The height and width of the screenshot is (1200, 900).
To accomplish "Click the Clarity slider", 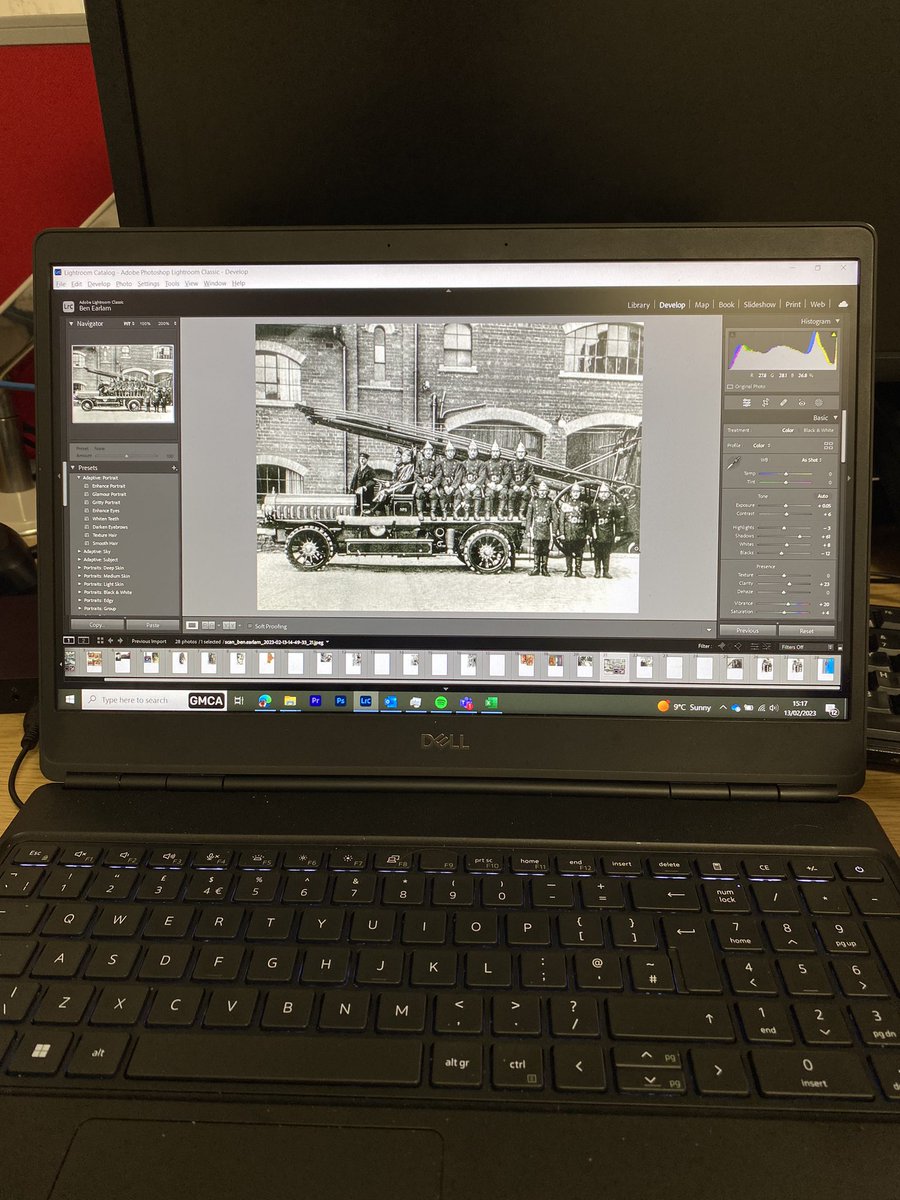I will [784, 584].
